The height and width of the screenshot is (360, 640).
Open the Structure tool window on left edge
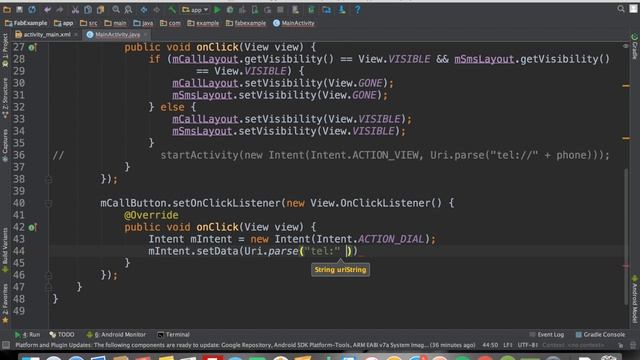point(5,99)
